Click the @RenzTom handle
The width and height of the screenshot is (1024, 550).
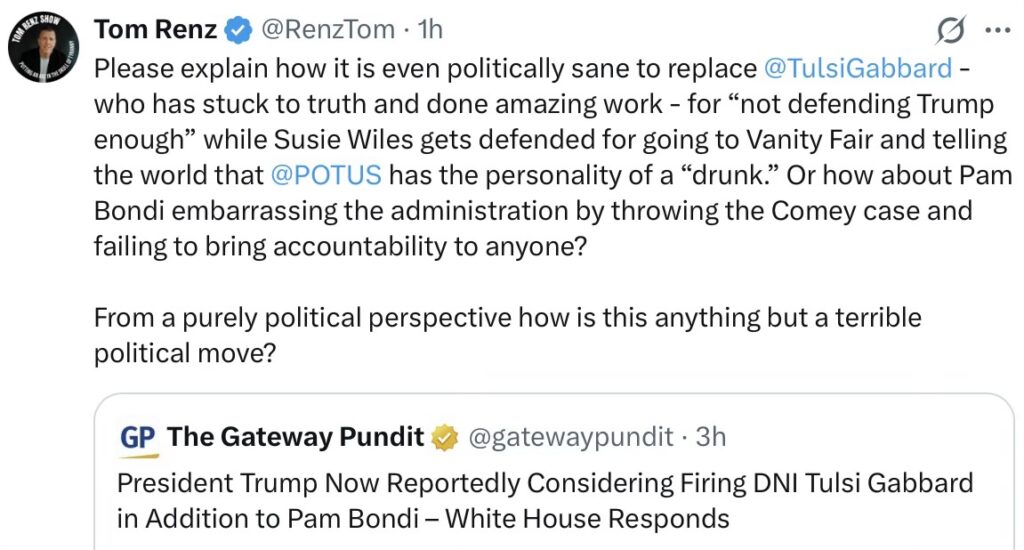[327, 31]
